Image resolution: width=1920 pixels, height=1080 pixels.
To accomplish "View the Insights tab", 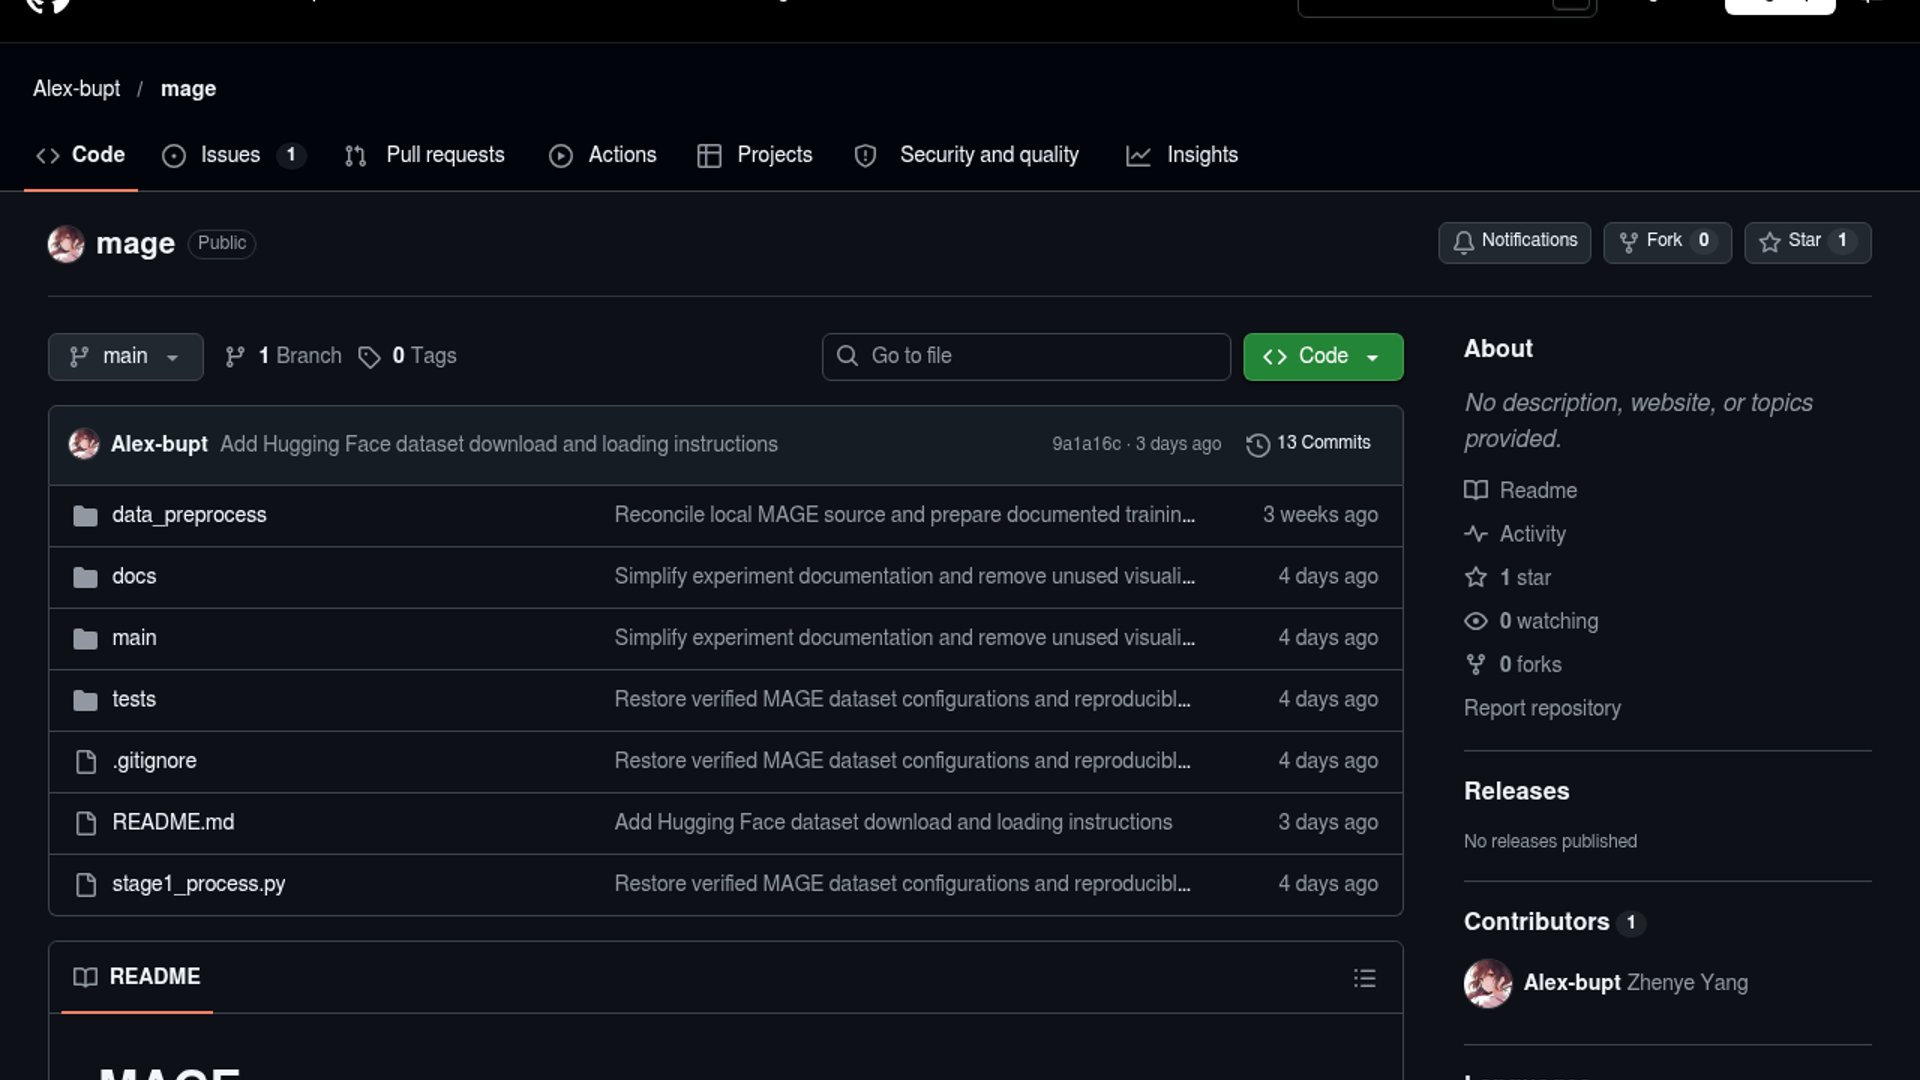I will (1182, 155).
